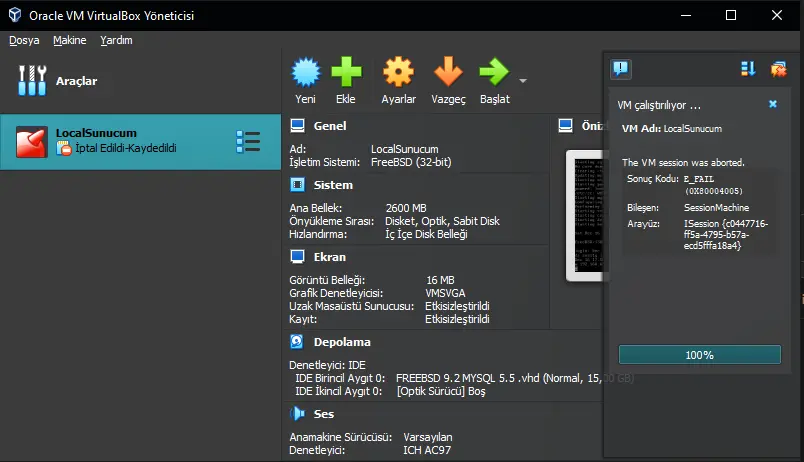This screenshot has height=462, width=804.
Task: Click the Ekle (Add) green plus icon
Action: 346,72
